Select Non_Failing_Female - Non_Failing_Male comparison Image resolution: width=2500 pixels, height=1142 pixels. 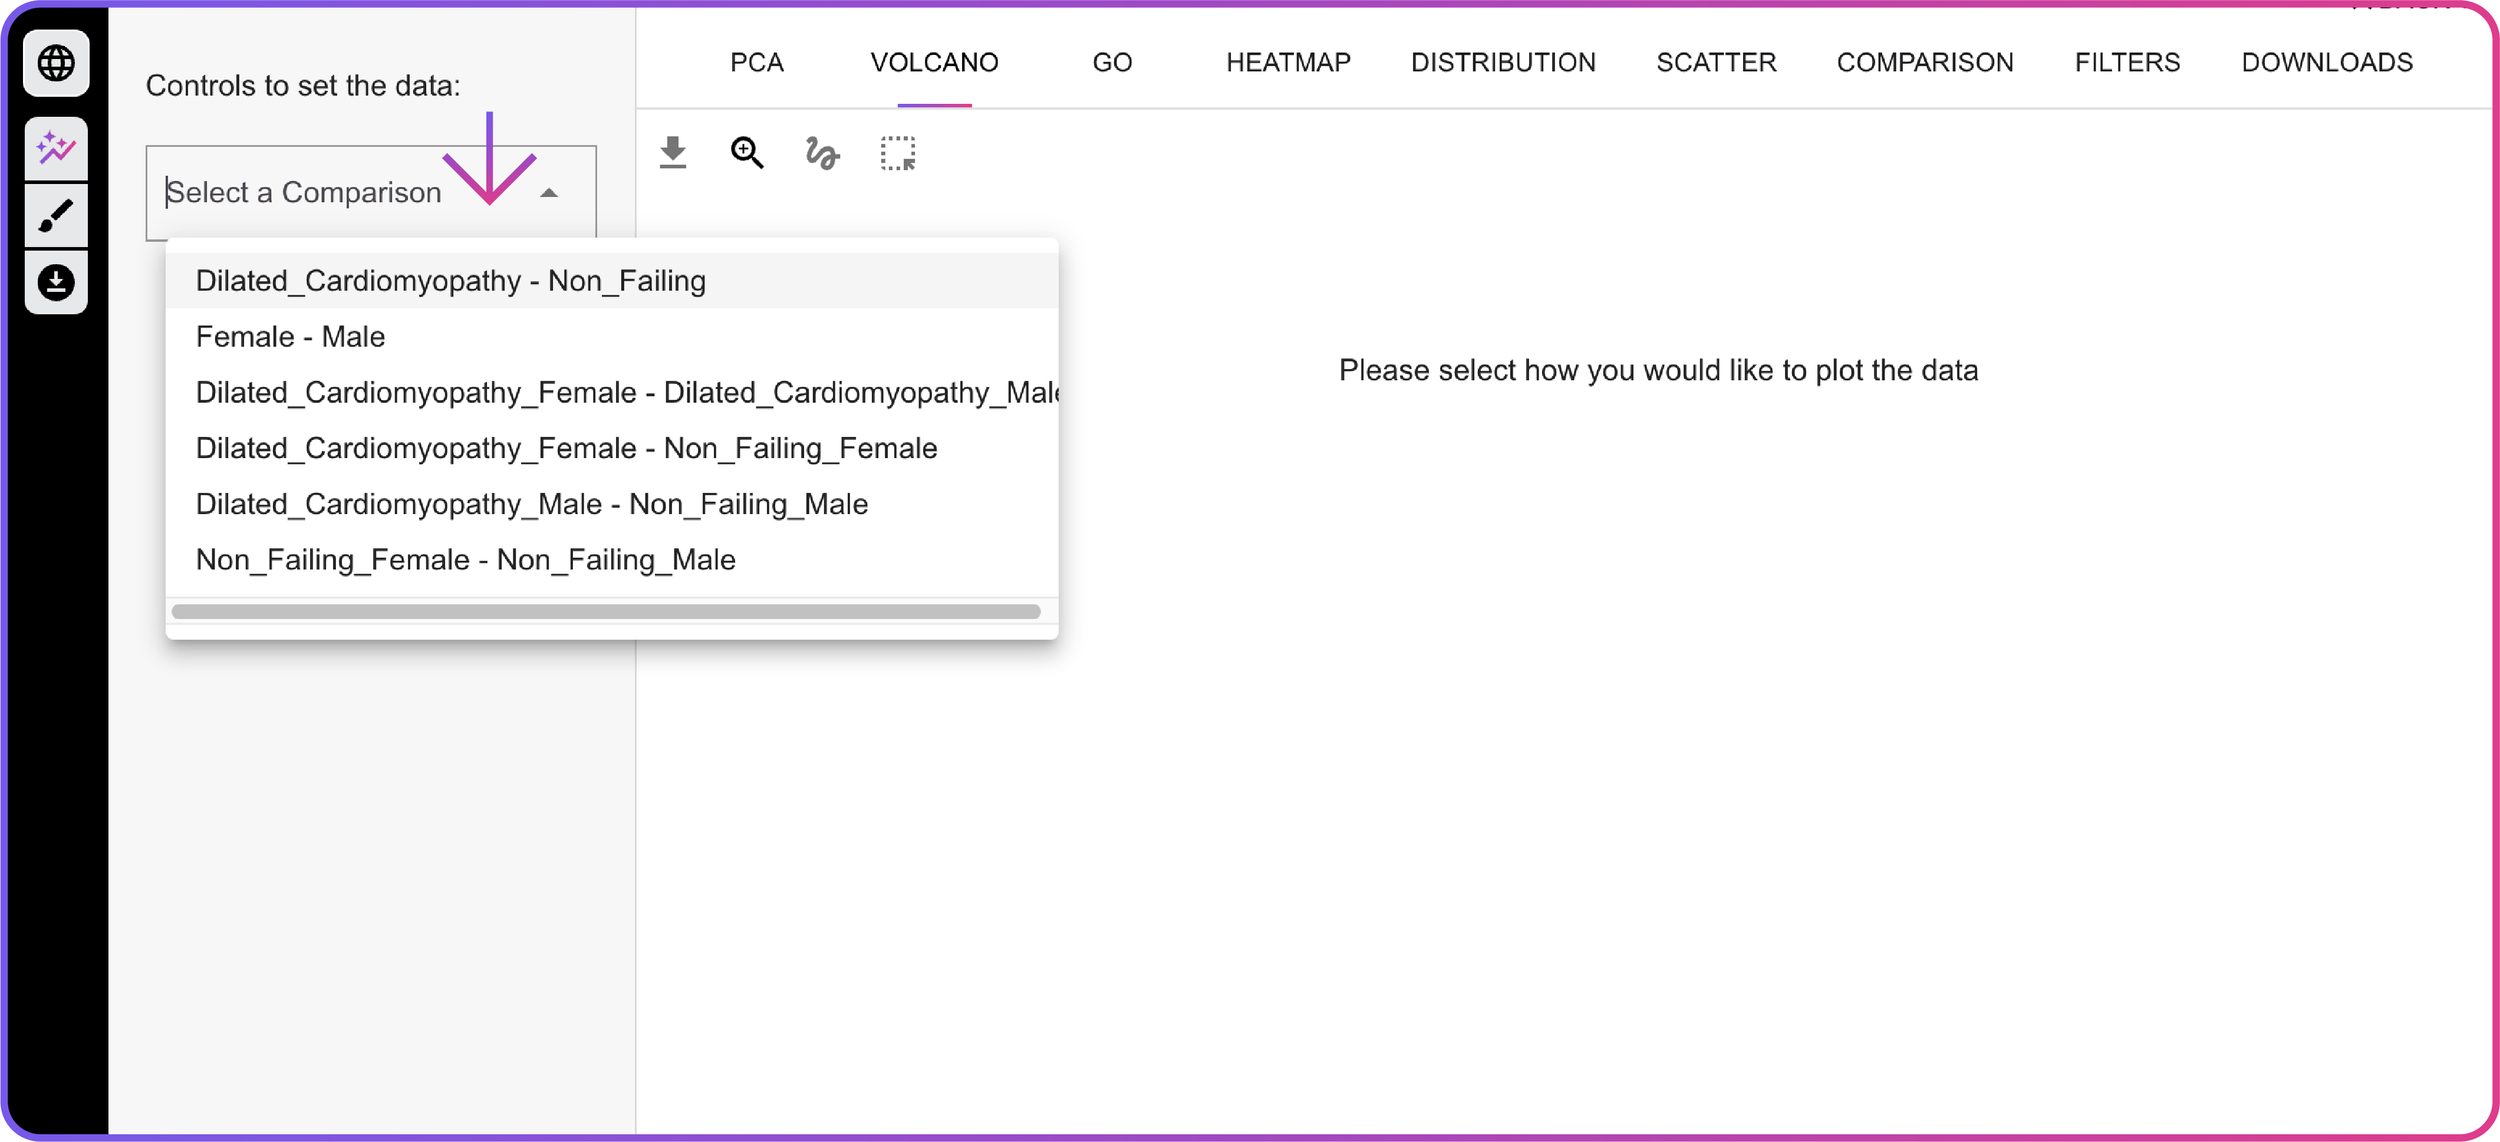(465, 560)
